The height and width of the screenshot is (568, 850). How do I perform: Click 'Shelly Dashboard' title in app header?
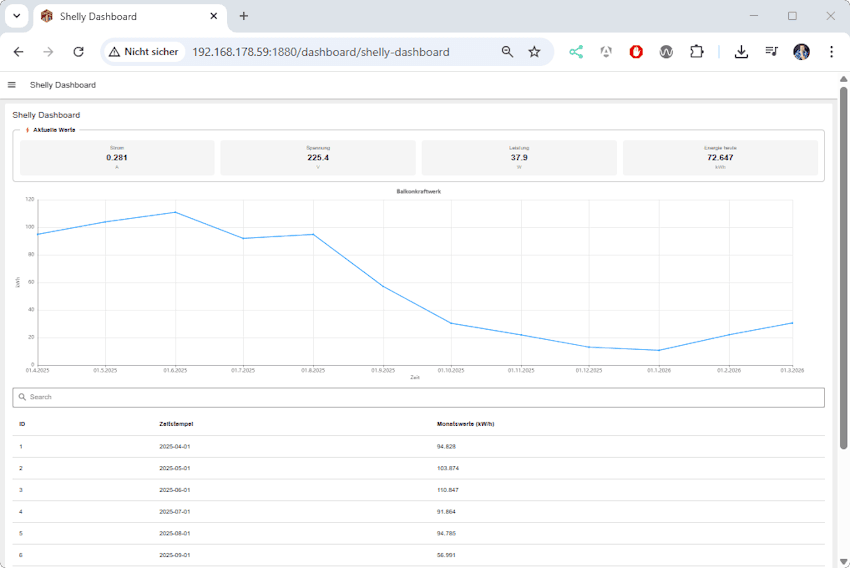click(63, 85)
